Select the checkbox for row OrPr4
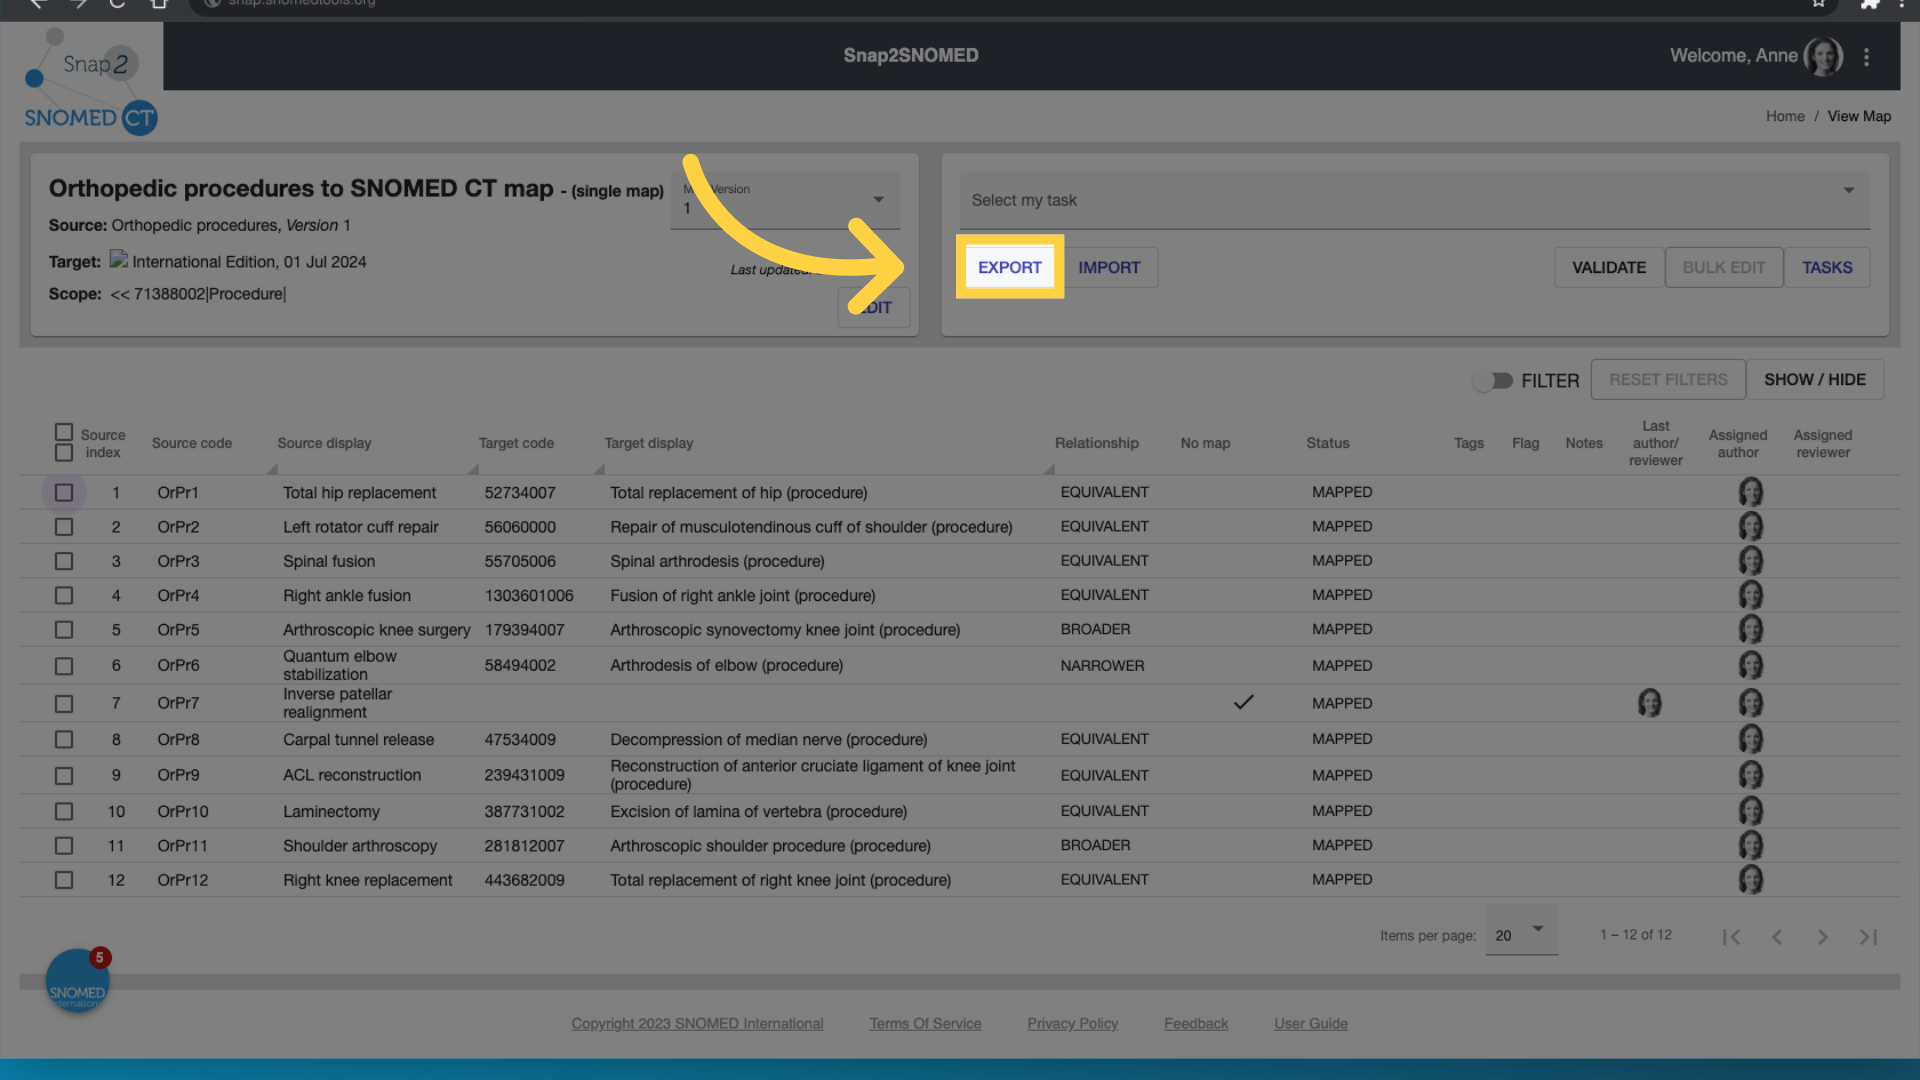 pos(64,596)
